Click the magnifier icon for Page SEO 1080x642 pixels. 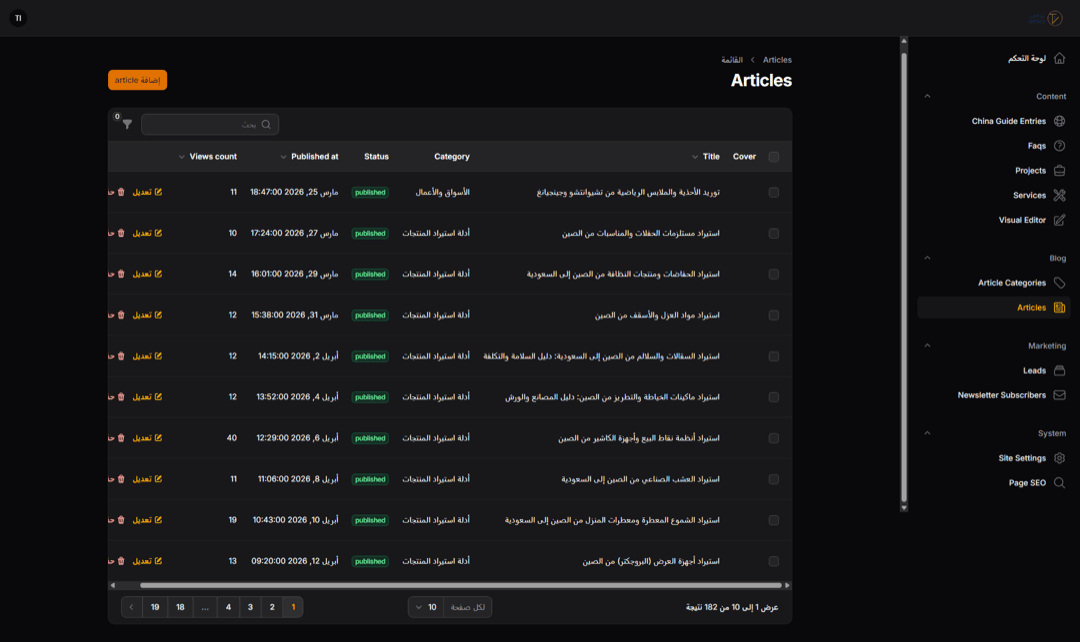point(1059,483)
